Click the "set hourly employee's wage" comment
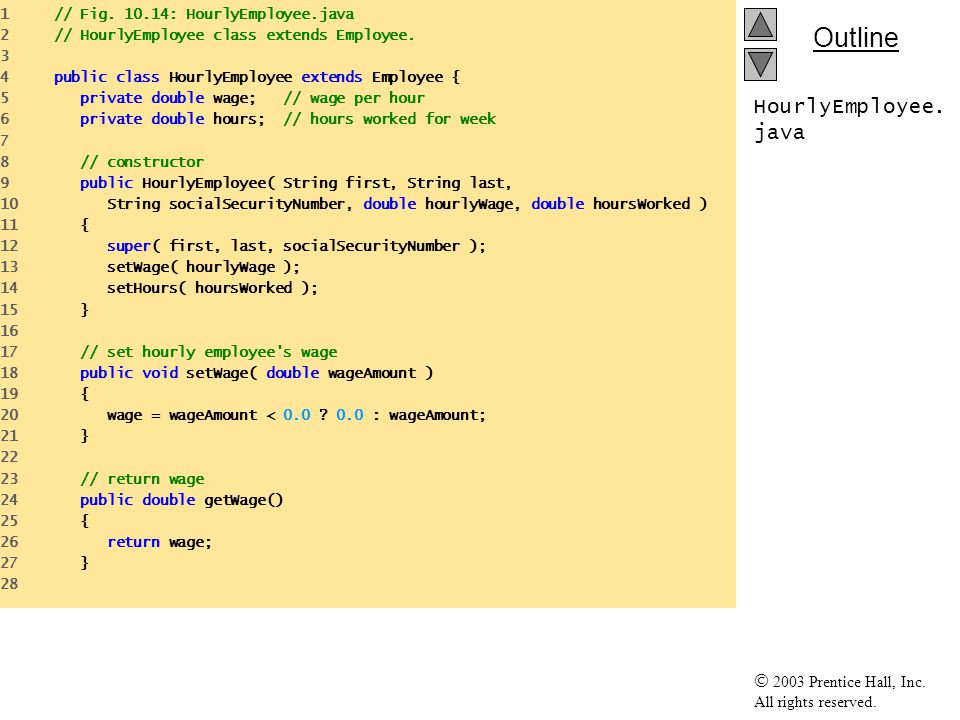 209,352
